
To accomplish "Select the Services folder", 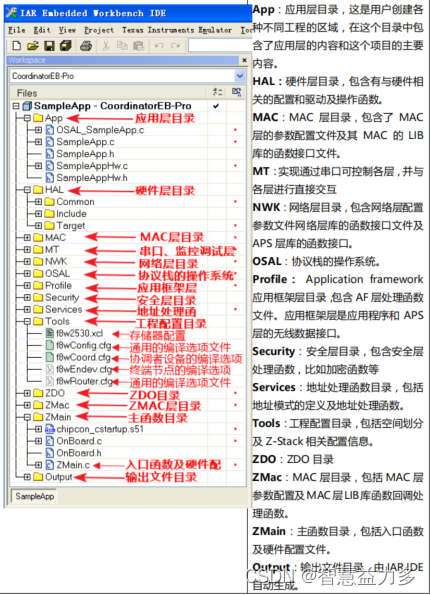I will pyautogui.click(x=63, y=309).
